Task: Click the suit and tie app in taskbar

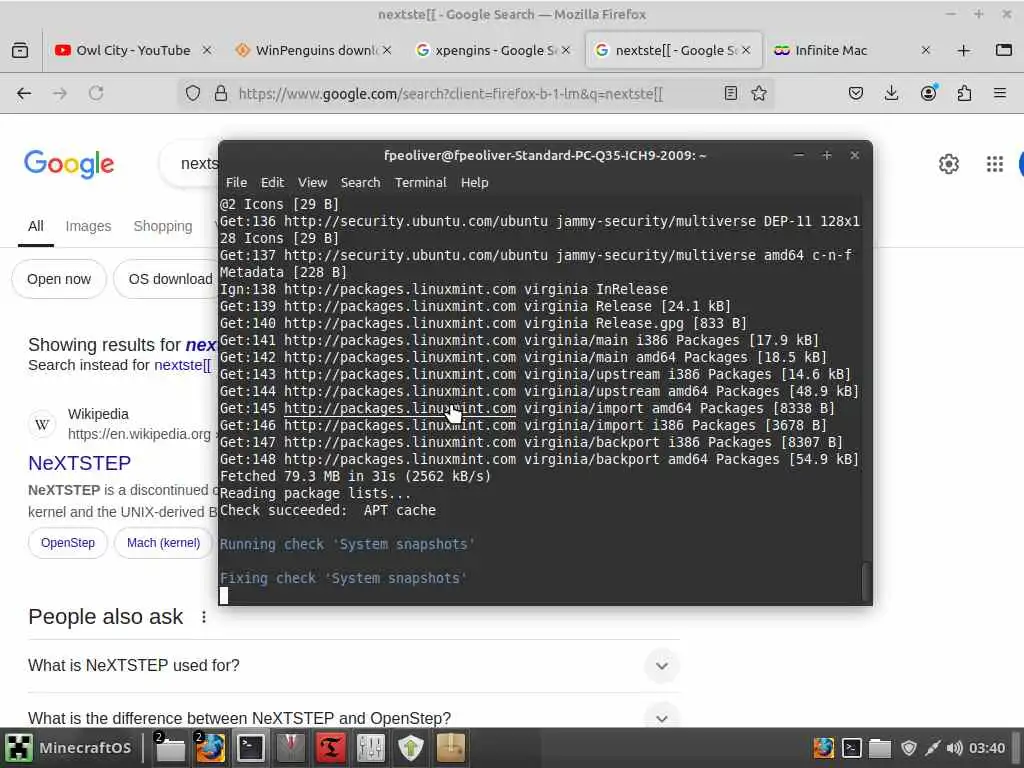Action: click(x=291, y=748)
